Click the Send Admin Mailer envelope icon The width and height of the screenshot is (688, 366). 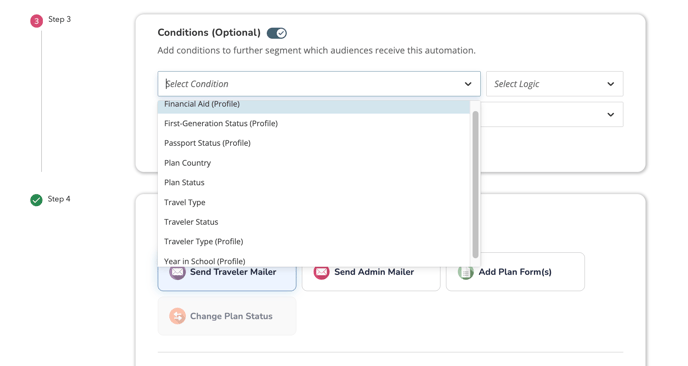(x=321, y=272)
